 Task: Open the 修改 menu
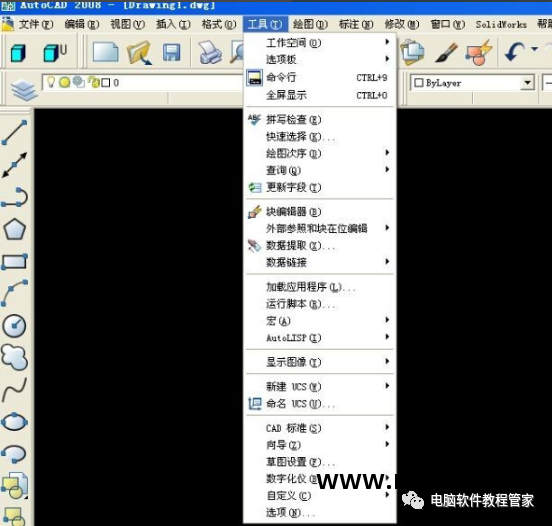pos(401,24)
